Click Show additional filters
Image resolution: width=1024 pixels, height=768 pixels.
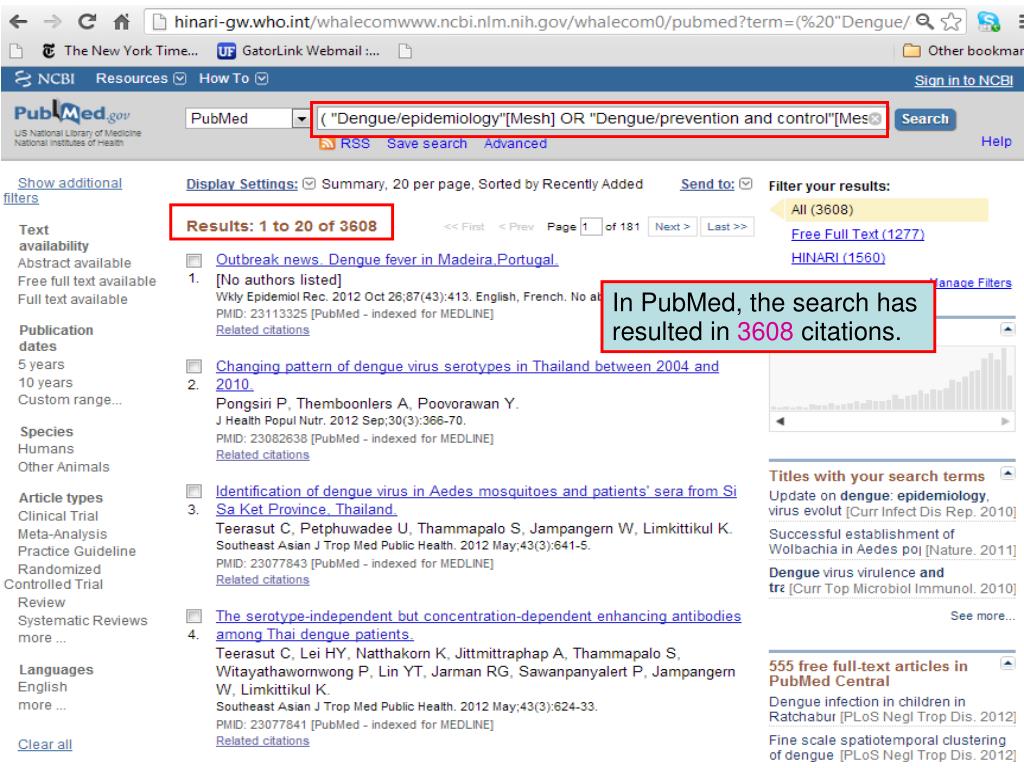(63, 191)
